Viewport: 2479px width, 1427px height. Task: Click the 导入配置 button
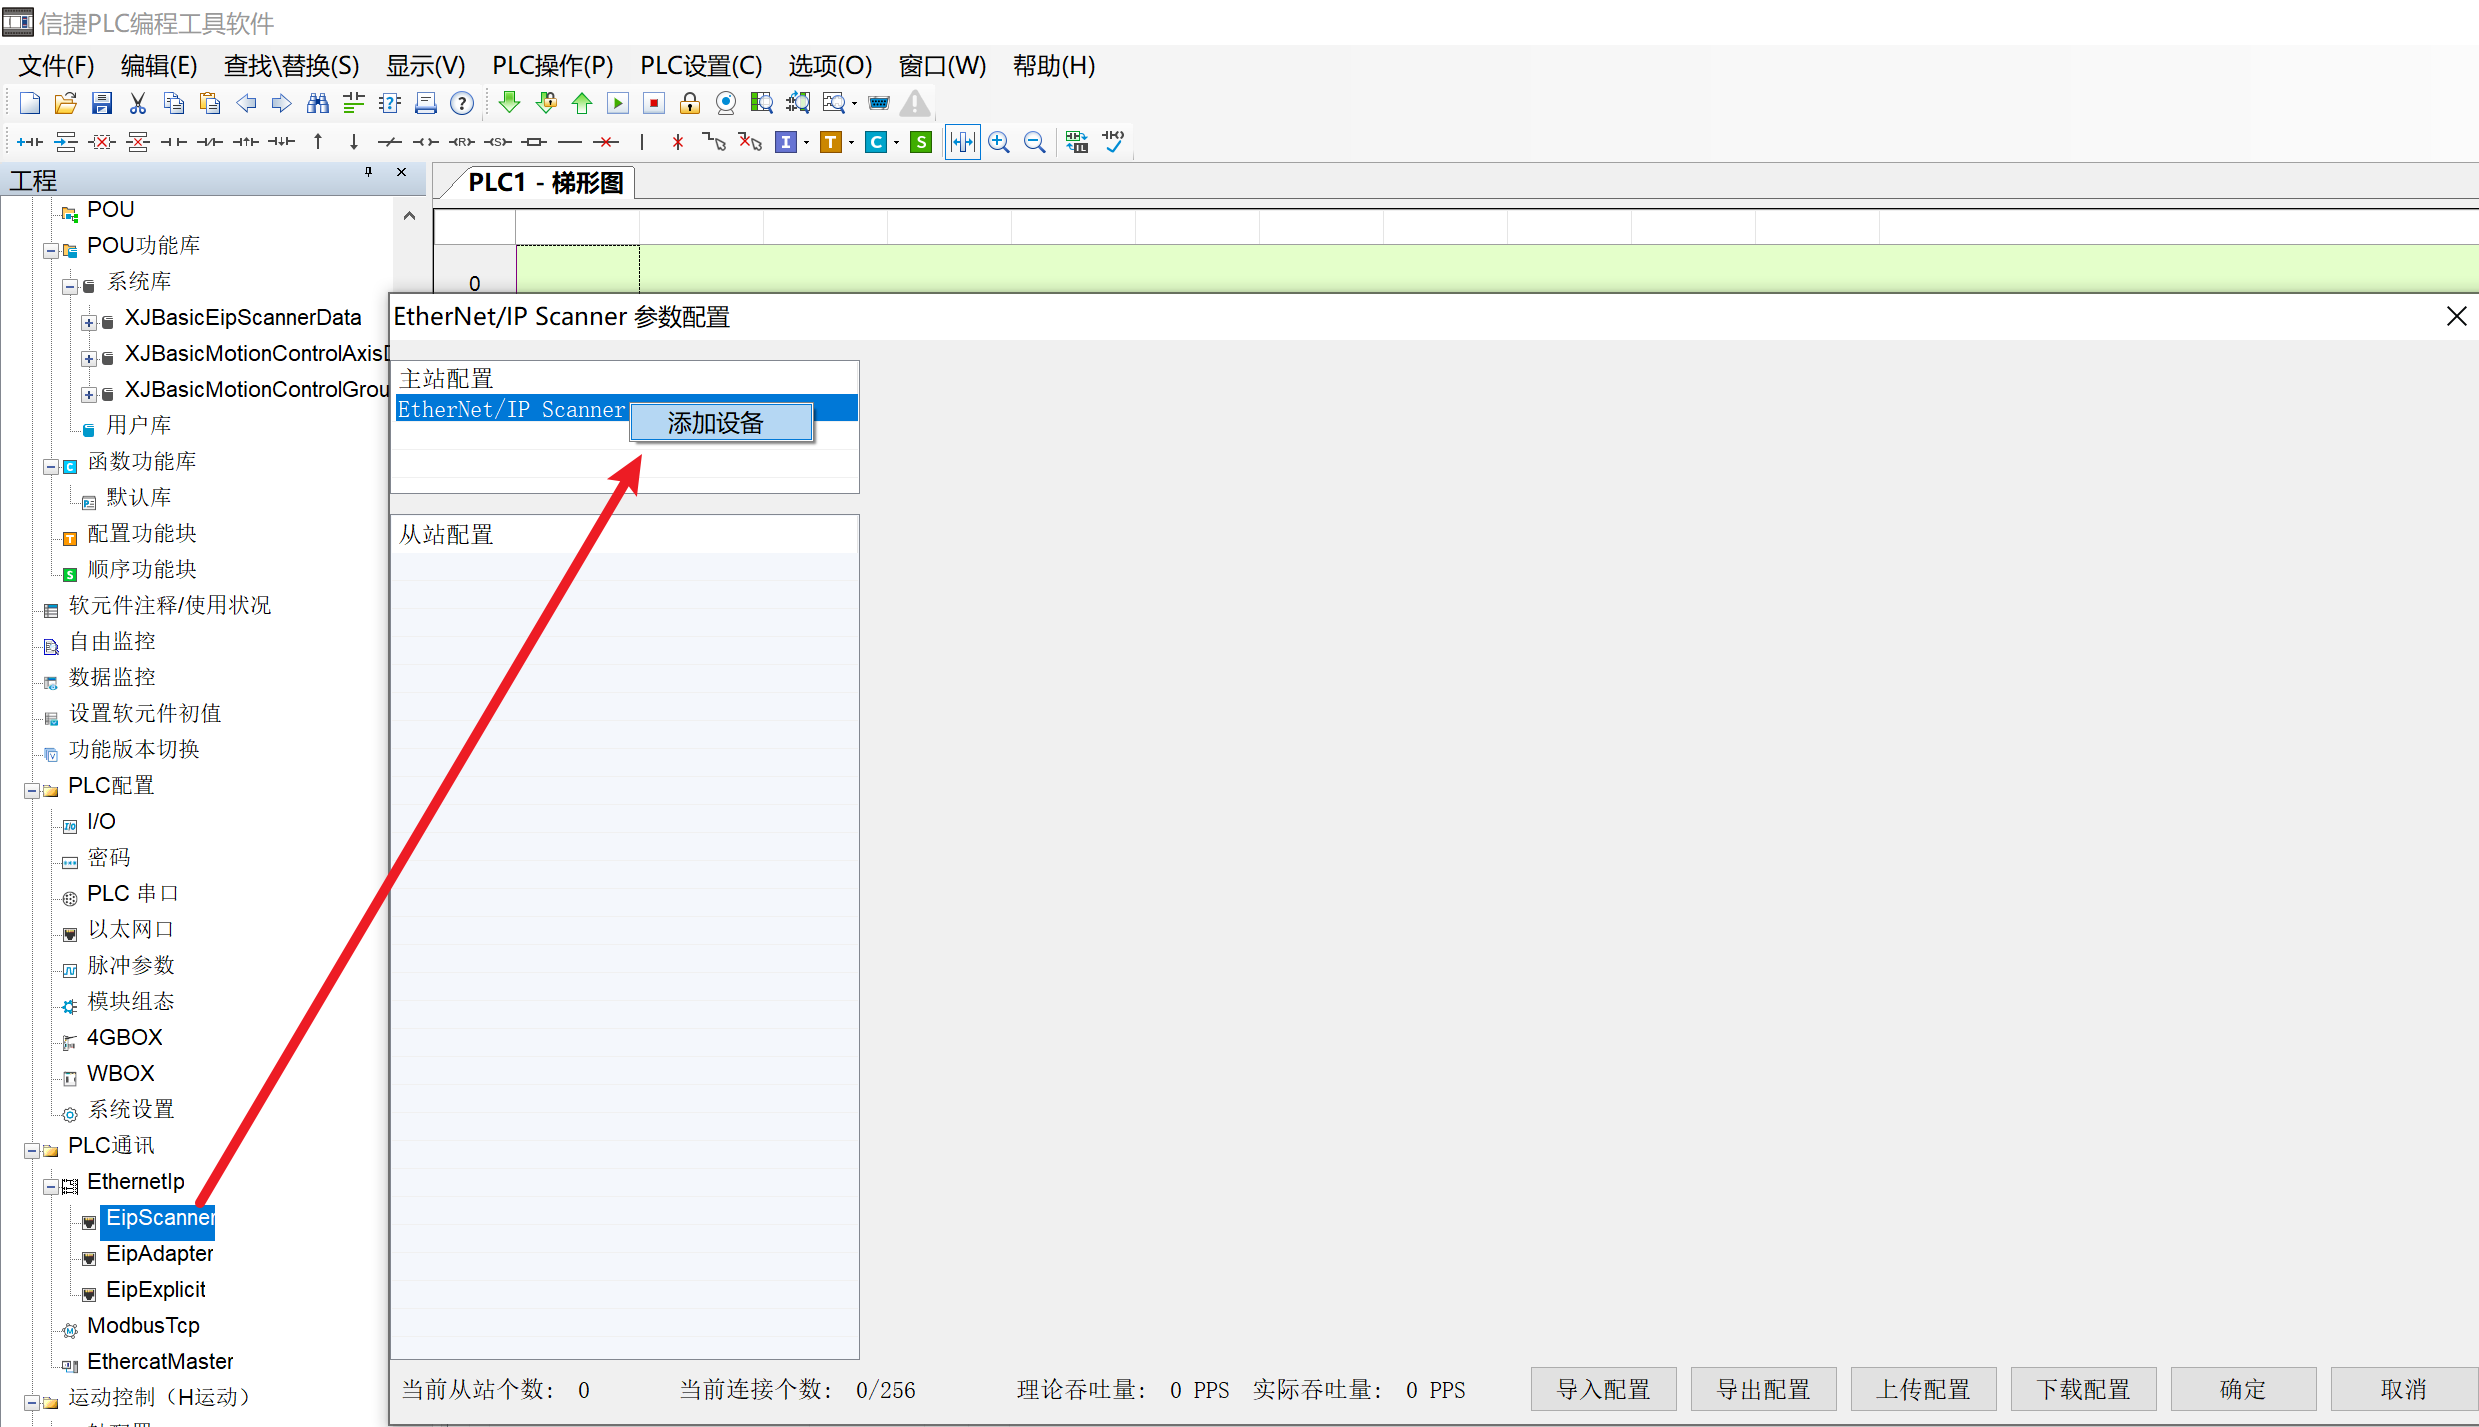(x=1603, y=1389)
